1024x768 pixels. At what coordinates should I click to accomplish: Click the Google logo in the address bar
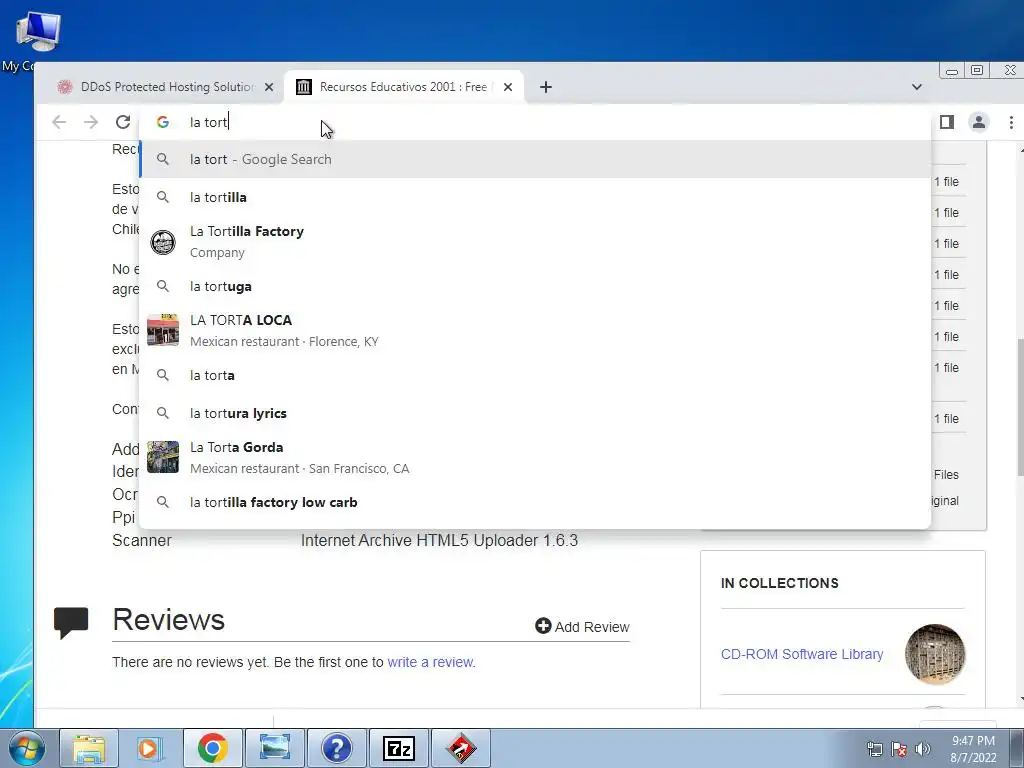163,122
